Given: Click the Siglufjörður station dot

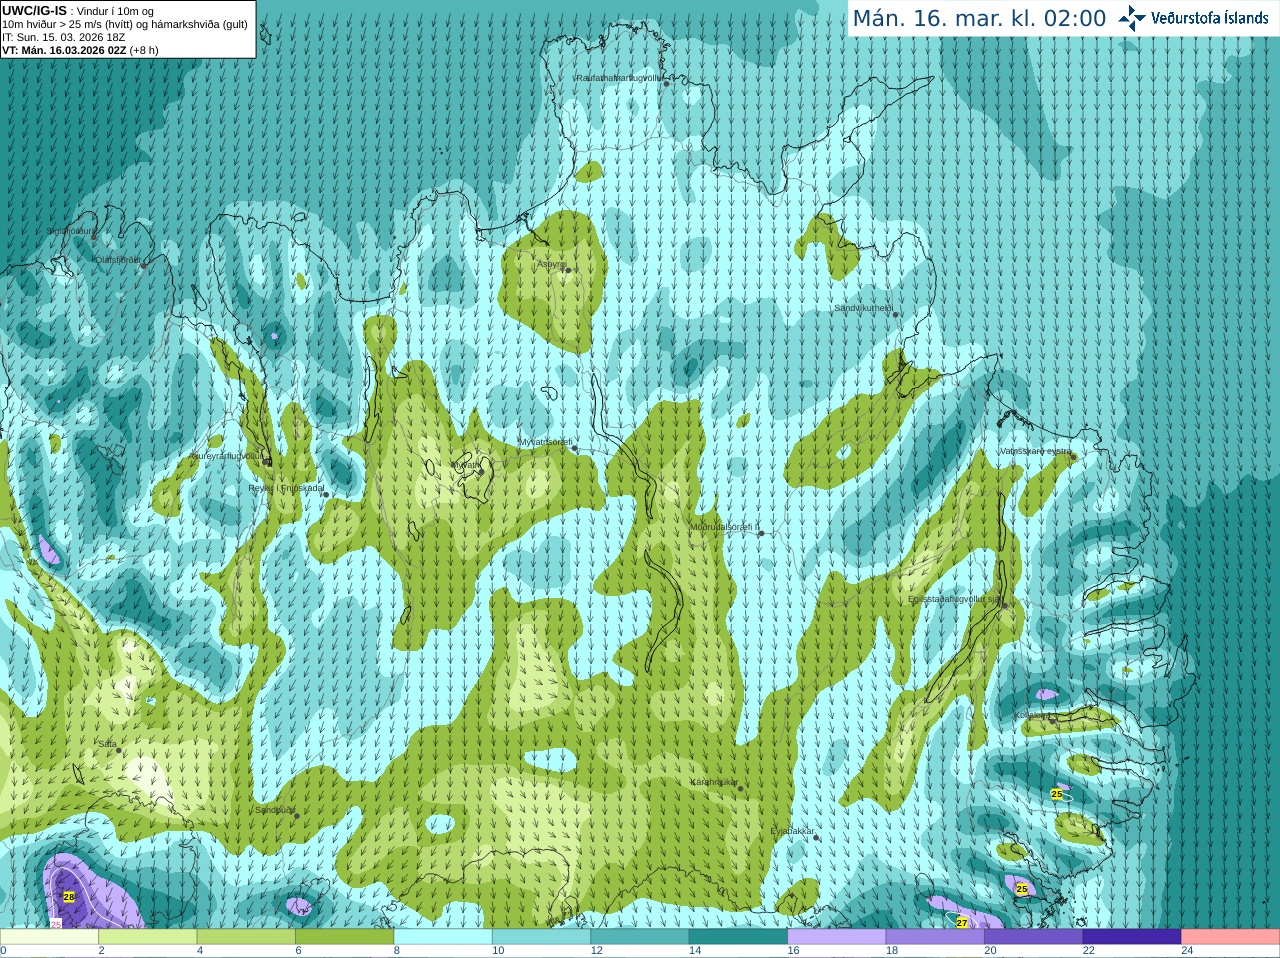Looking at the screenshot, I should point(95,237).
